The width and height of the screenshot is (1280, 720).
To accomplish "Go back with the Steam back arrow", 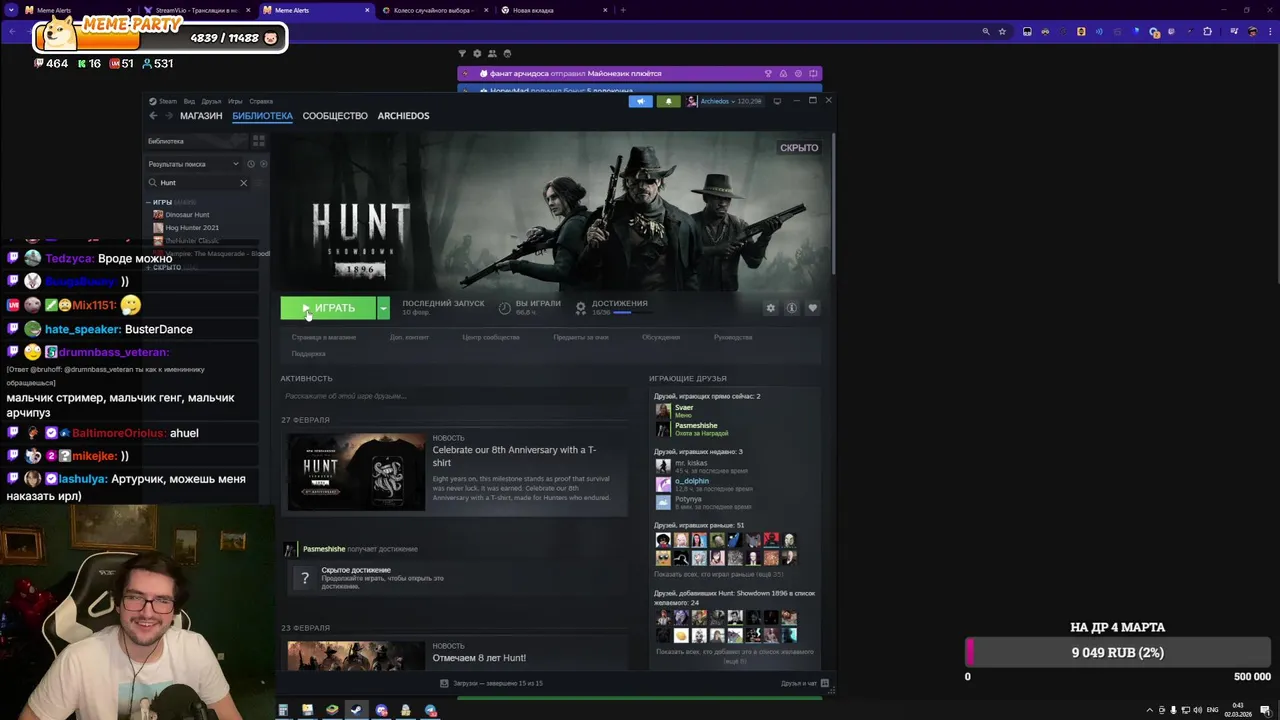I will click(x=153, y=116).
